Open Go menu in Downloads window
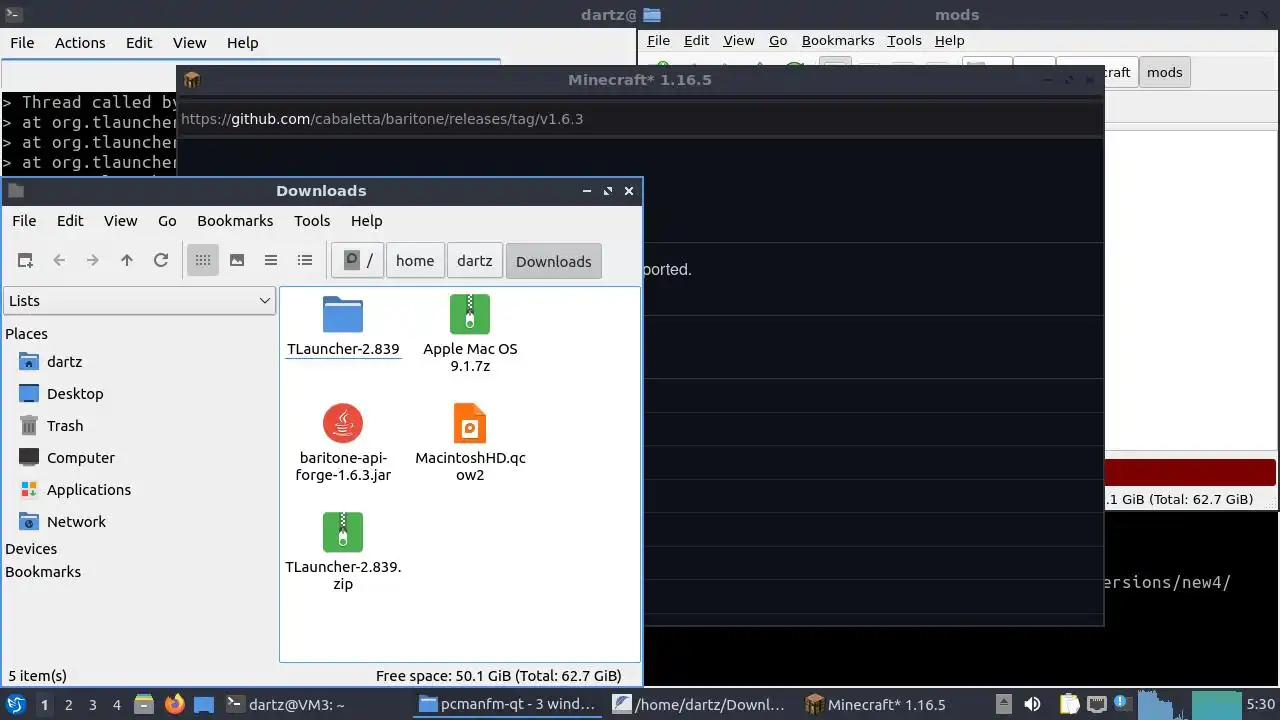This screenshot has height=720, width=1280. click(x=167, y=221)
